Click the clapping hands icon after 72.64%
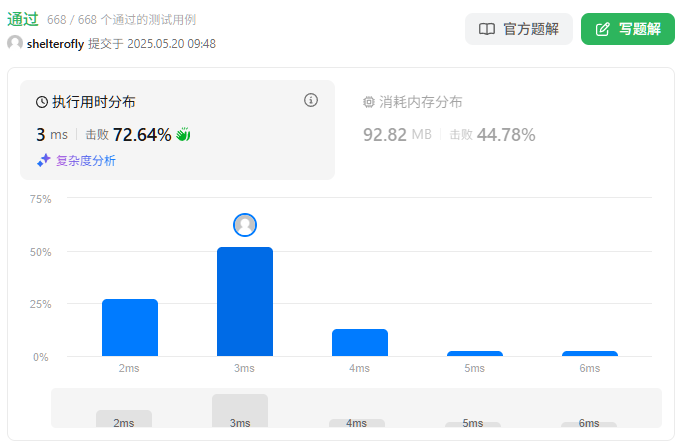The height and width of the screenshot is (446, 681). pyautogui.click(x=183, y=135)
